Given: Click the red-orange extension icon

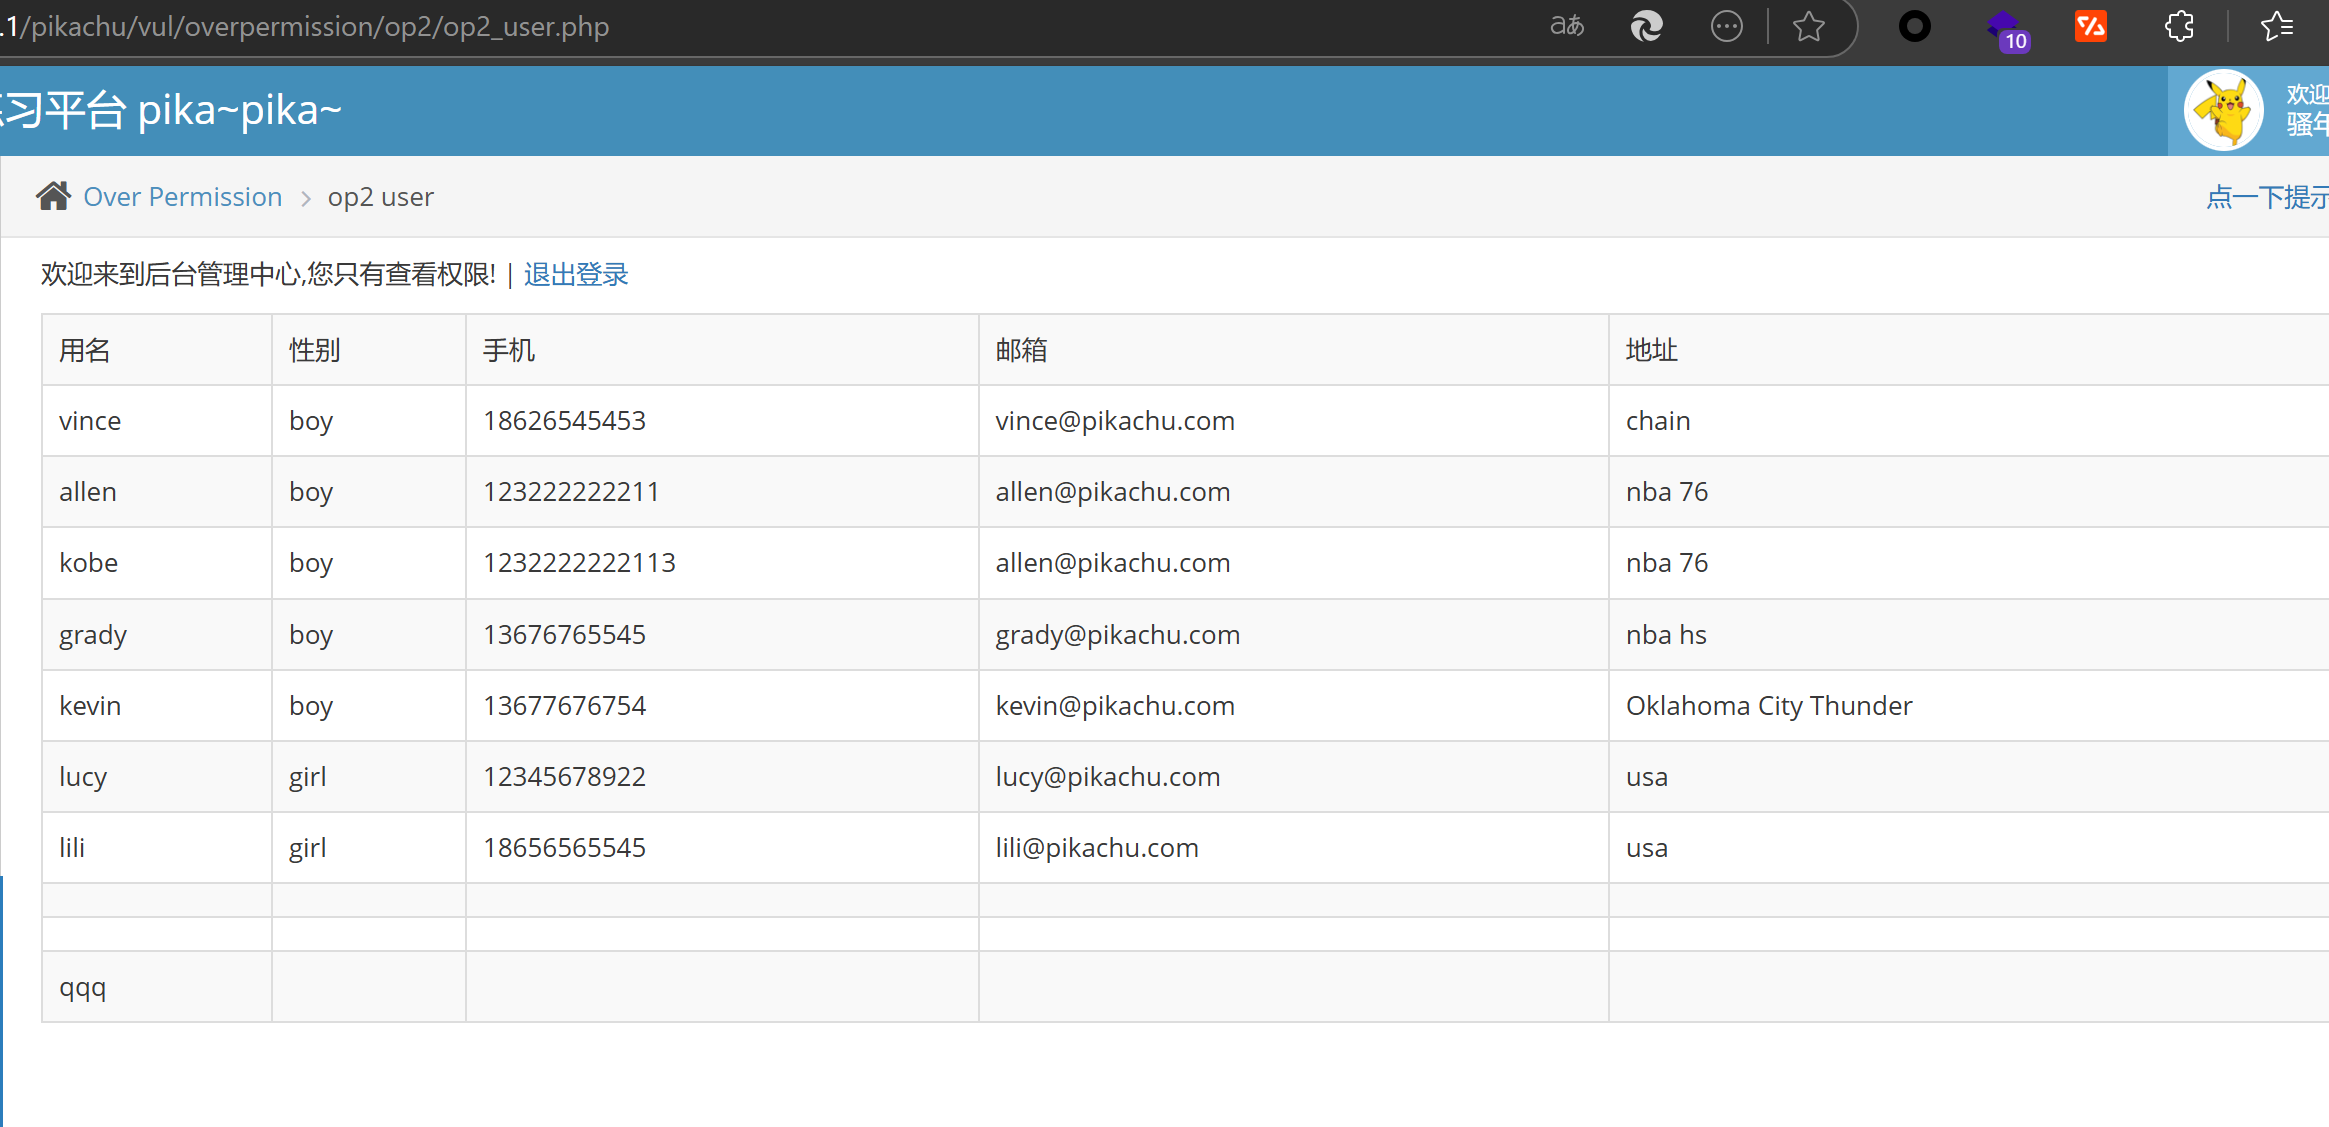Looking at the screenshot, I should (x=2091, y=26).
